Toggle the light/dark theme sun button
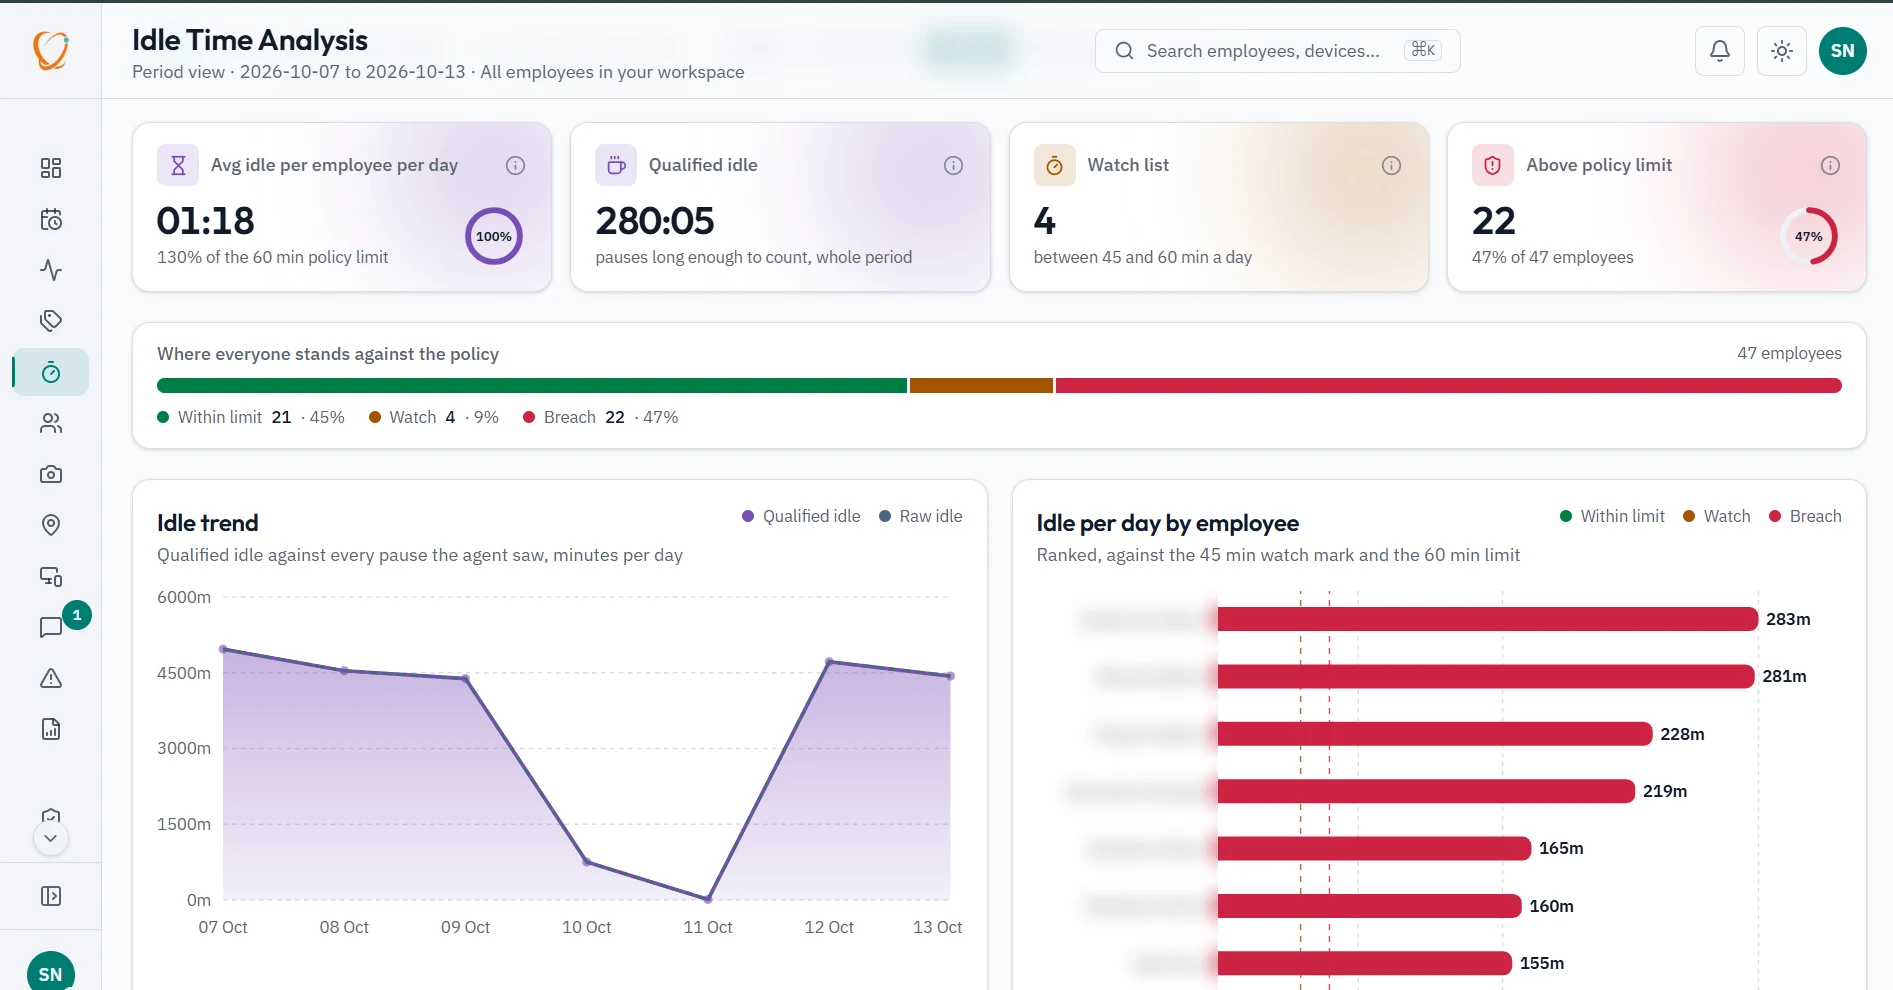The image size is (1893, 990). pos(1782,51)
